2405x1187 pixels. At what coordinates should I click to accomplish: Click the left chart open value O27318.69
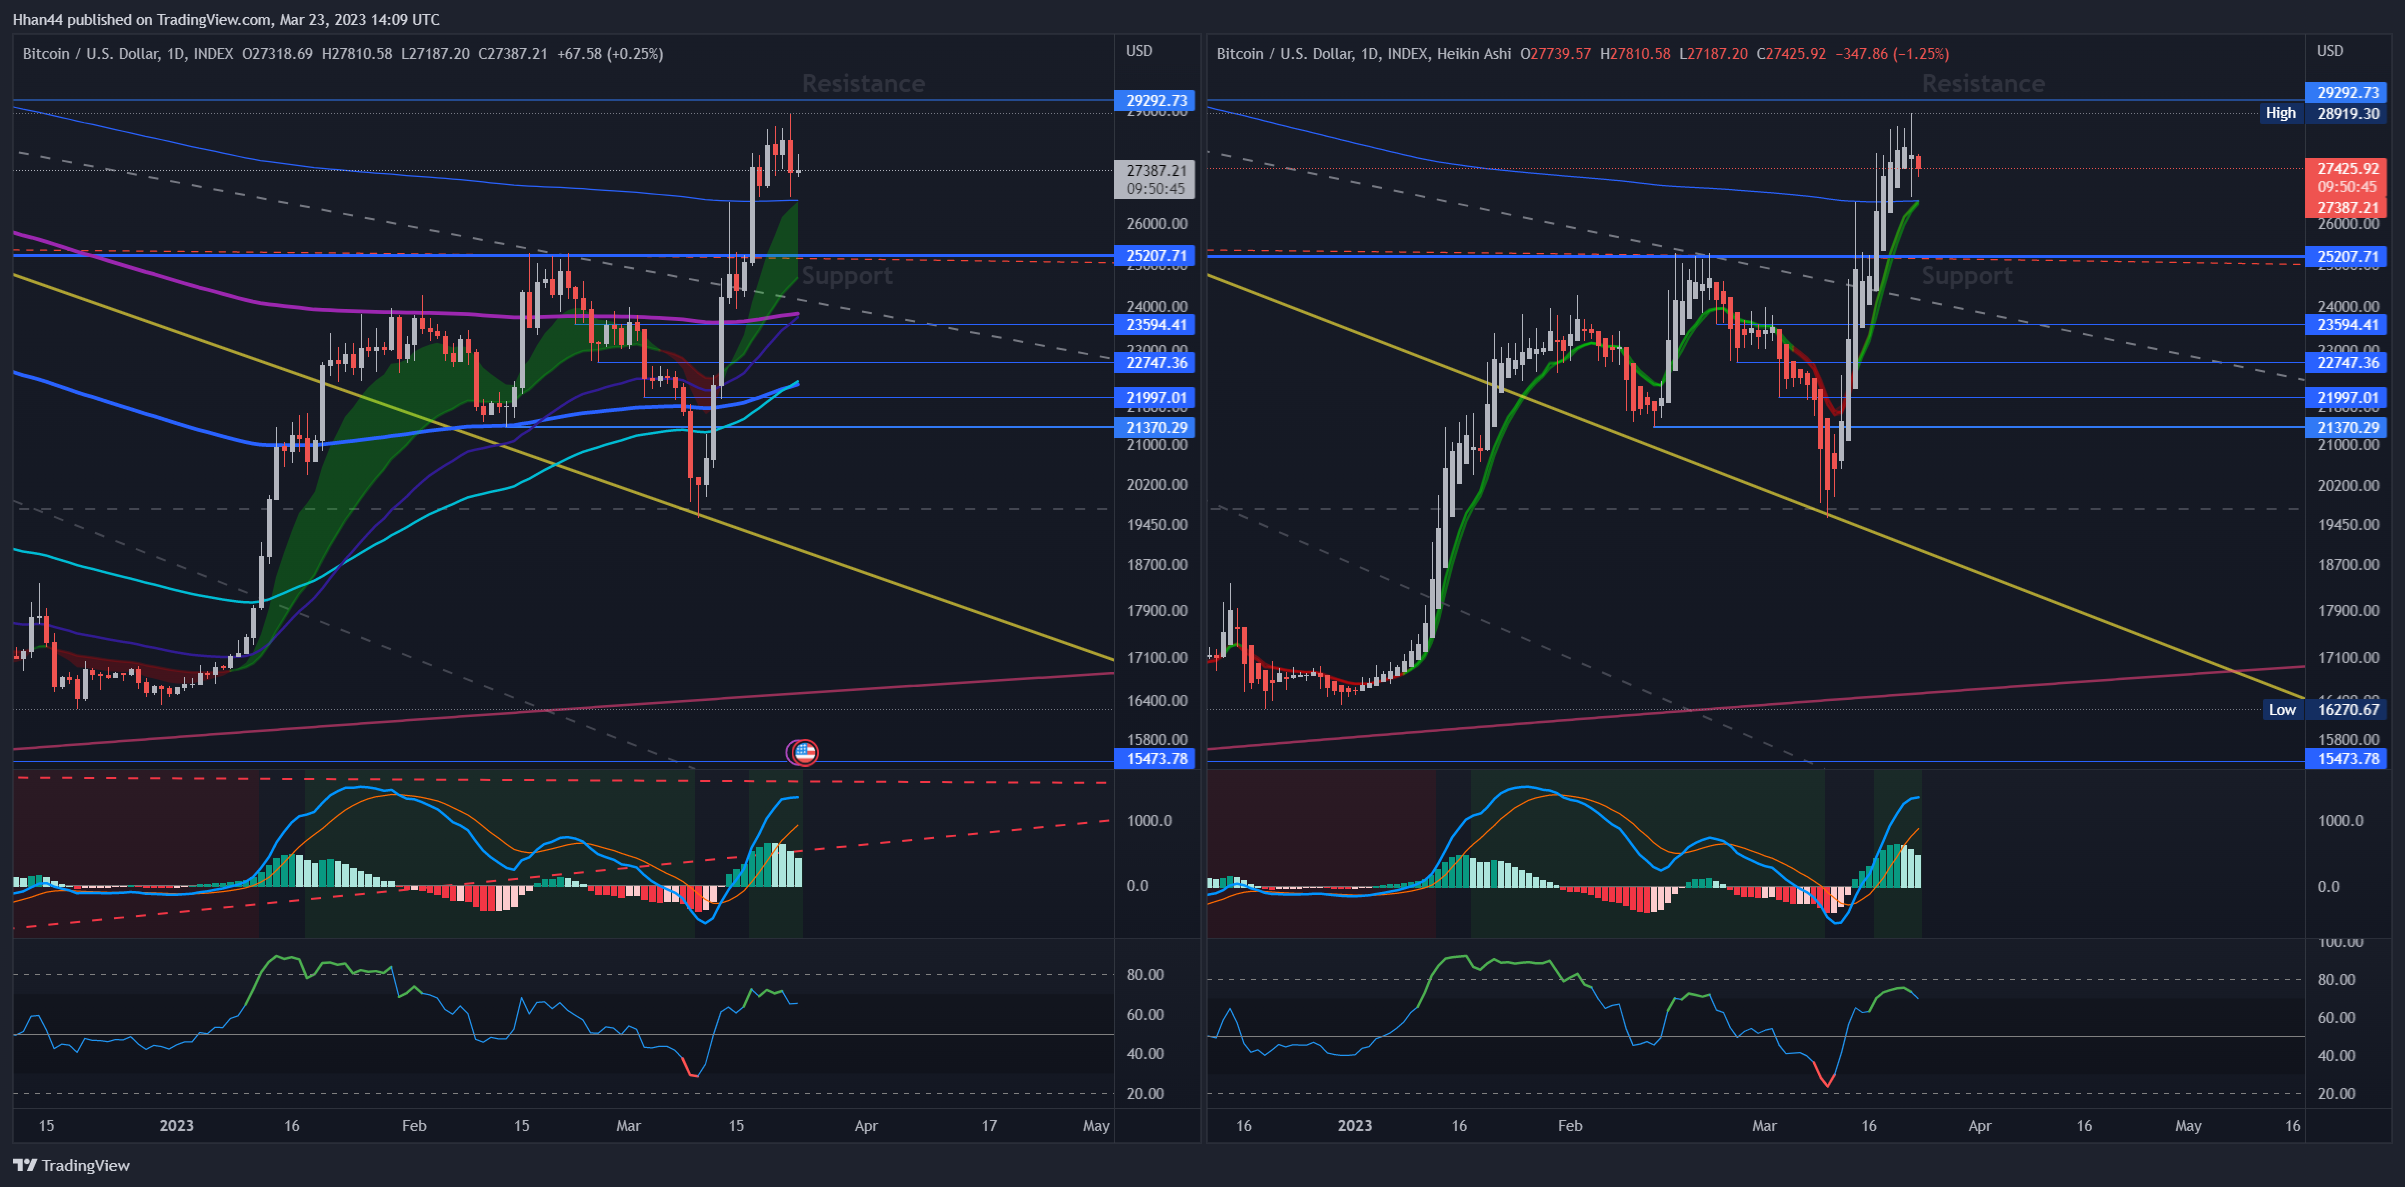[277, 54]
